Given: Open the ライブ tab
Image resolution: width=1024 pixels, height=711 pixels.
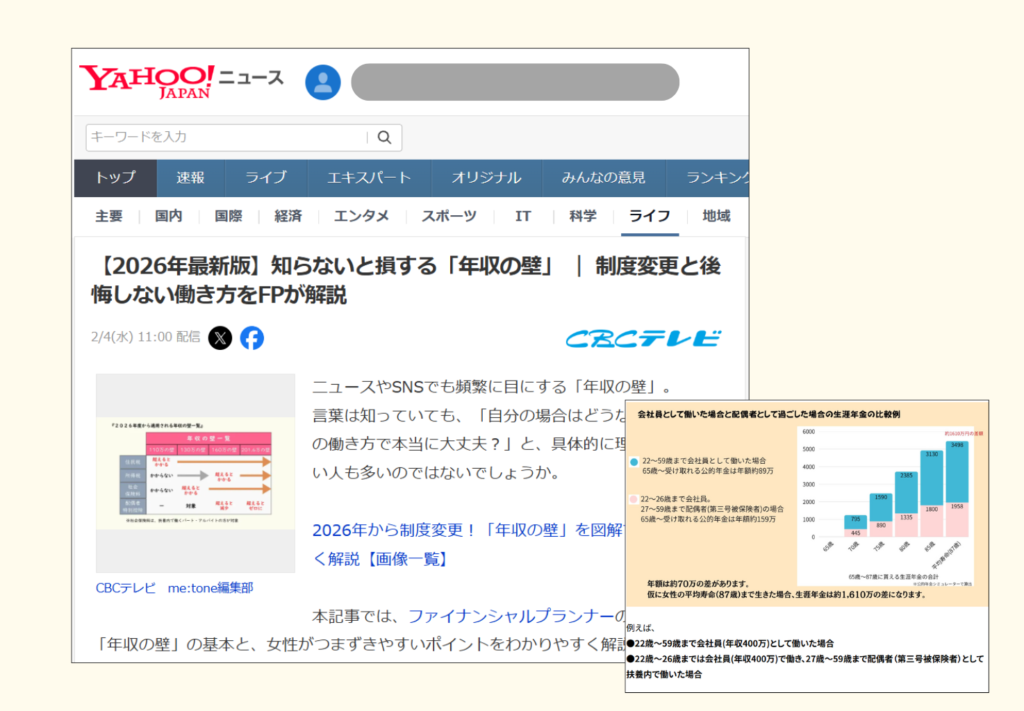Looking at the screenshot, I should click(265, 178).
